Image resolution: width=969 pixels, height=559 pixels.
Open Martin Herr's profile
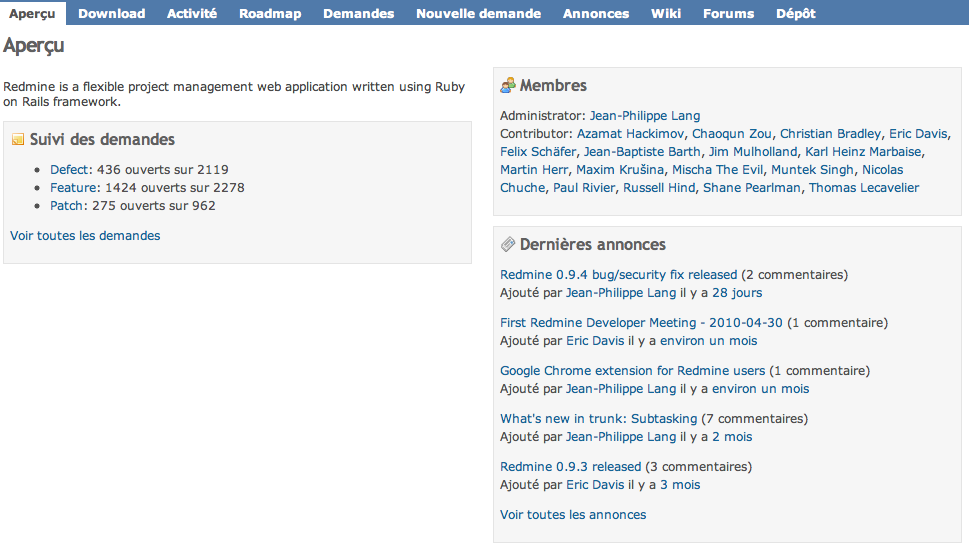[534, 169]
